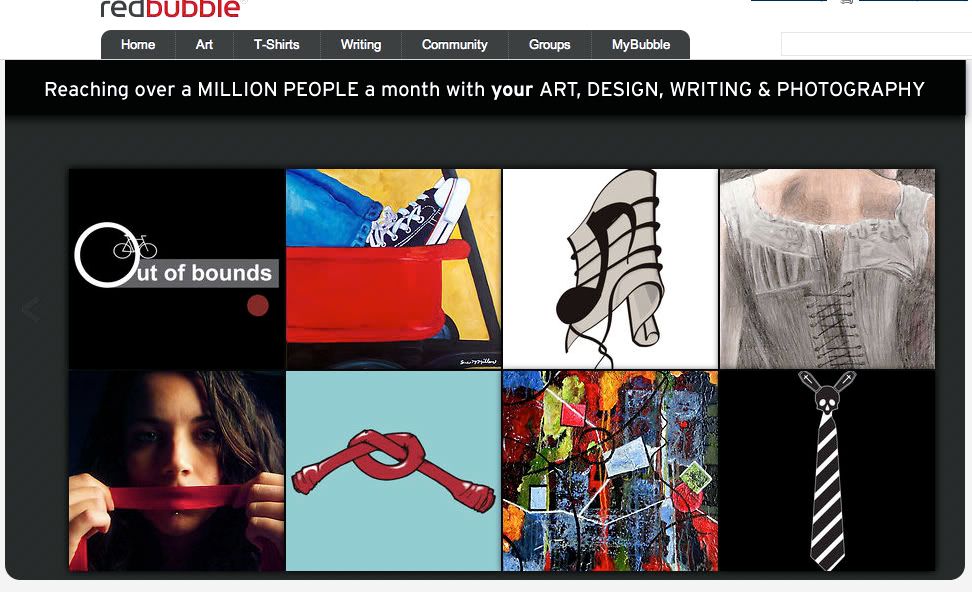Navigate to Groups
The height and width of the screenshot is (592, 972).
(549, 45)
